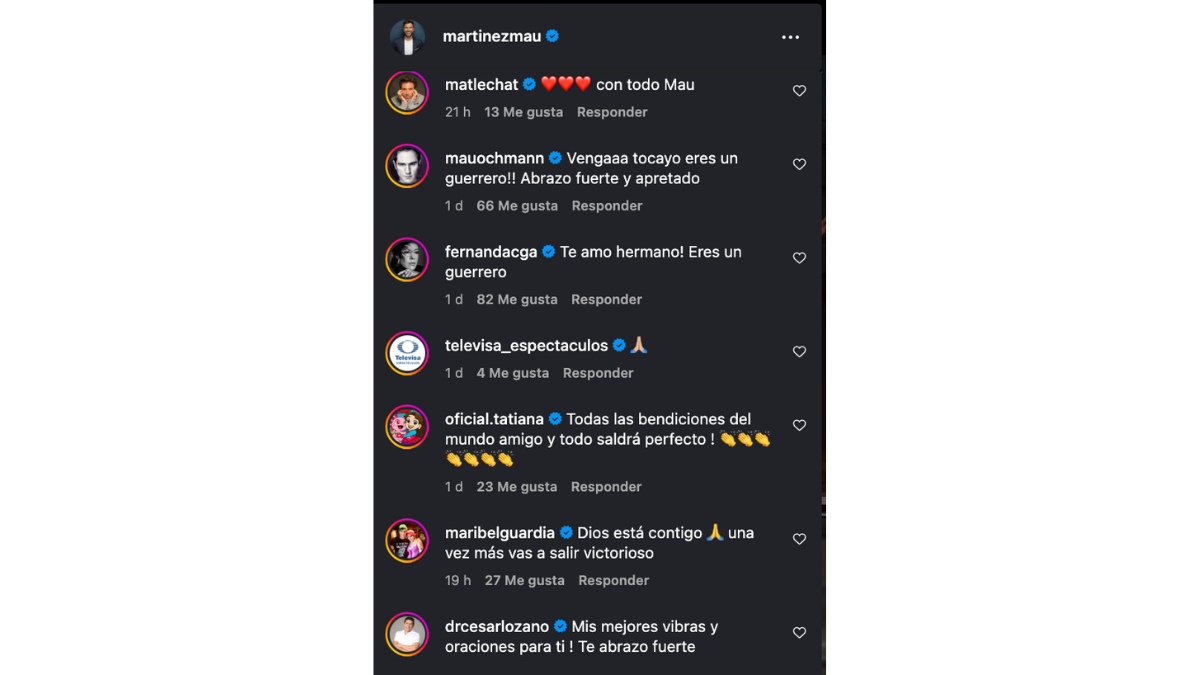Reply to matlechat's comment
Viewport: 1200px width, 675px height.
pos(612,112)
